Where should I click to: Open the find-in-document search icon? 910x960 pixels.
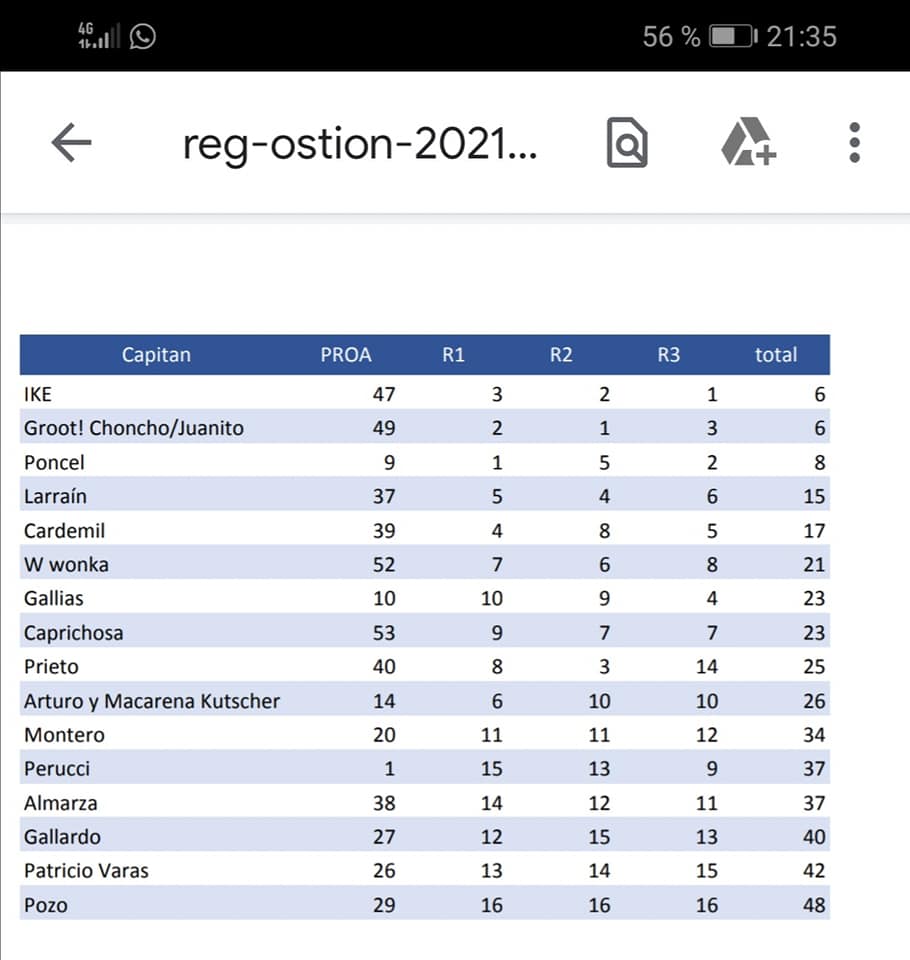click(628, 143)
